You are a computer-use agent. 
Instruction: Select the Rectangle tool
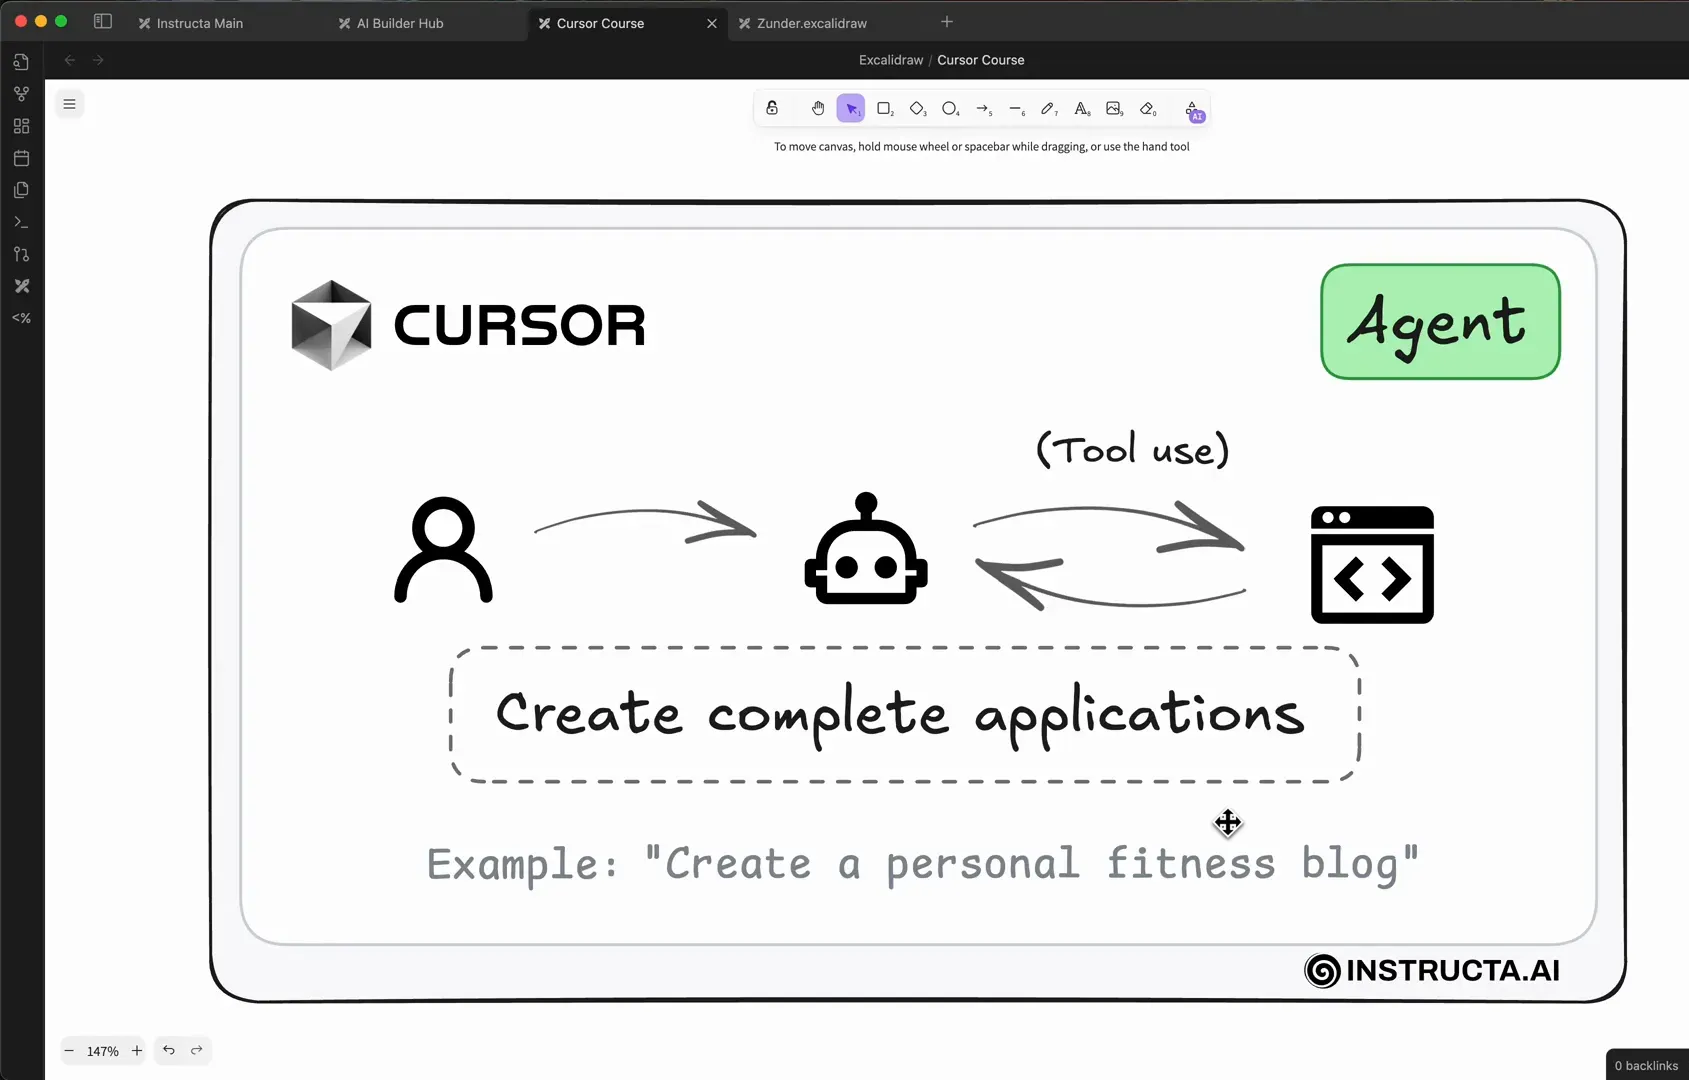[x=884, y=108]
